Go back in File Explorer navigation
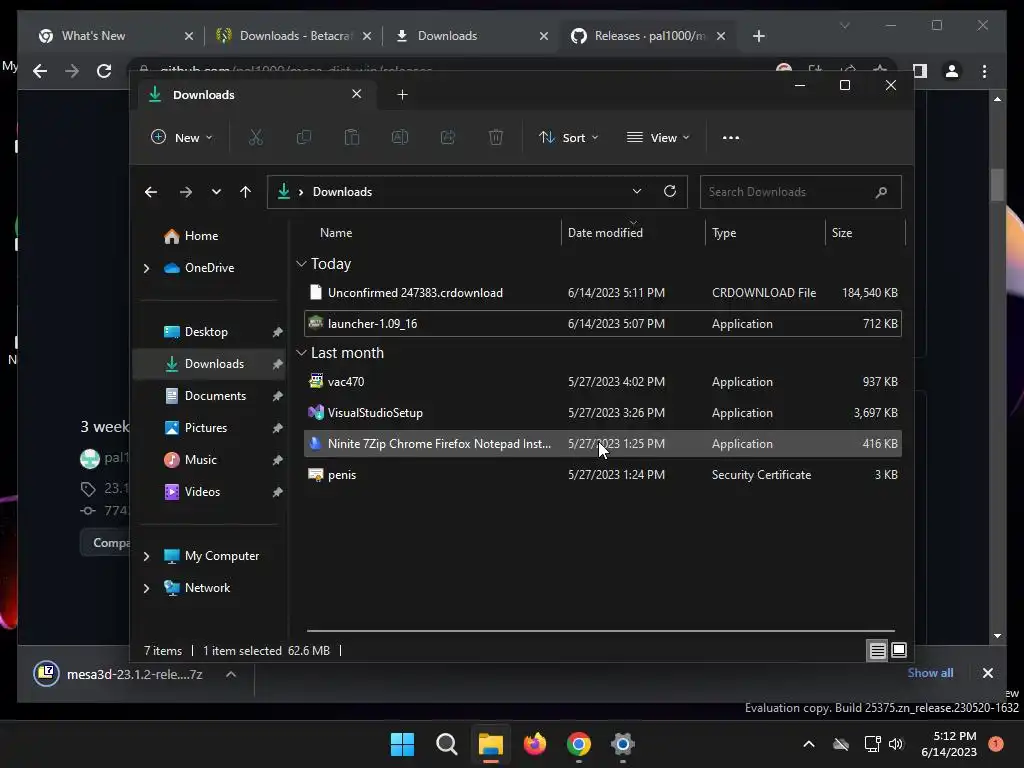1024x768 pixels. (x=151, y=192)
